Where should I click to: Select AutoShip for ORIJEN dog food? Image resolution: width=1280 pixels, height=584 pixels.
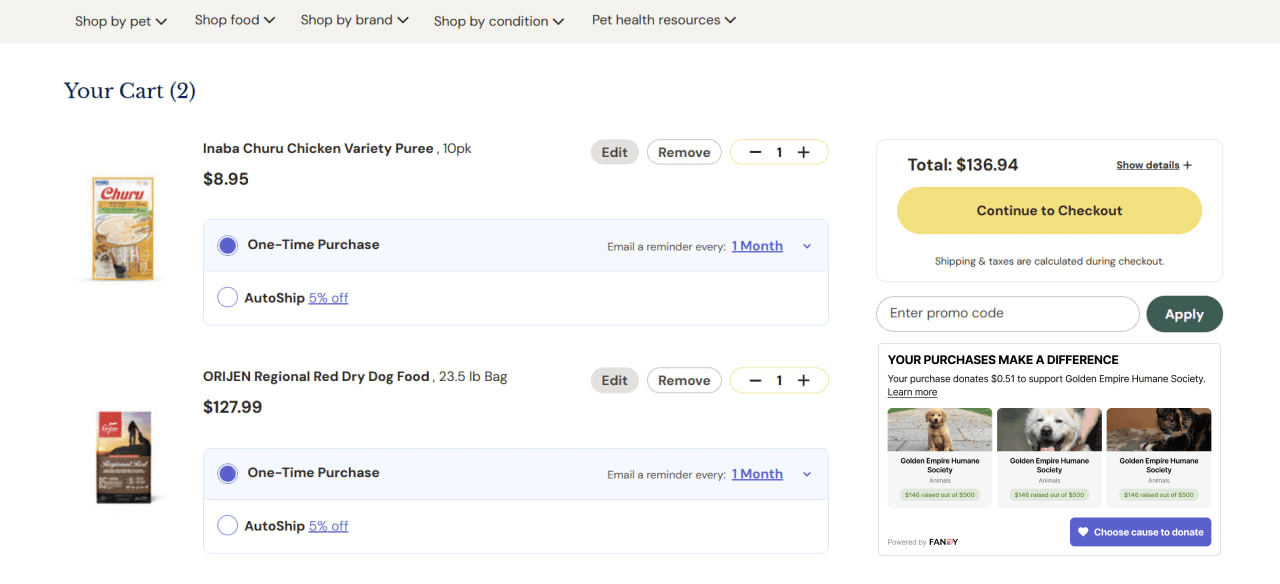[228, 525]
